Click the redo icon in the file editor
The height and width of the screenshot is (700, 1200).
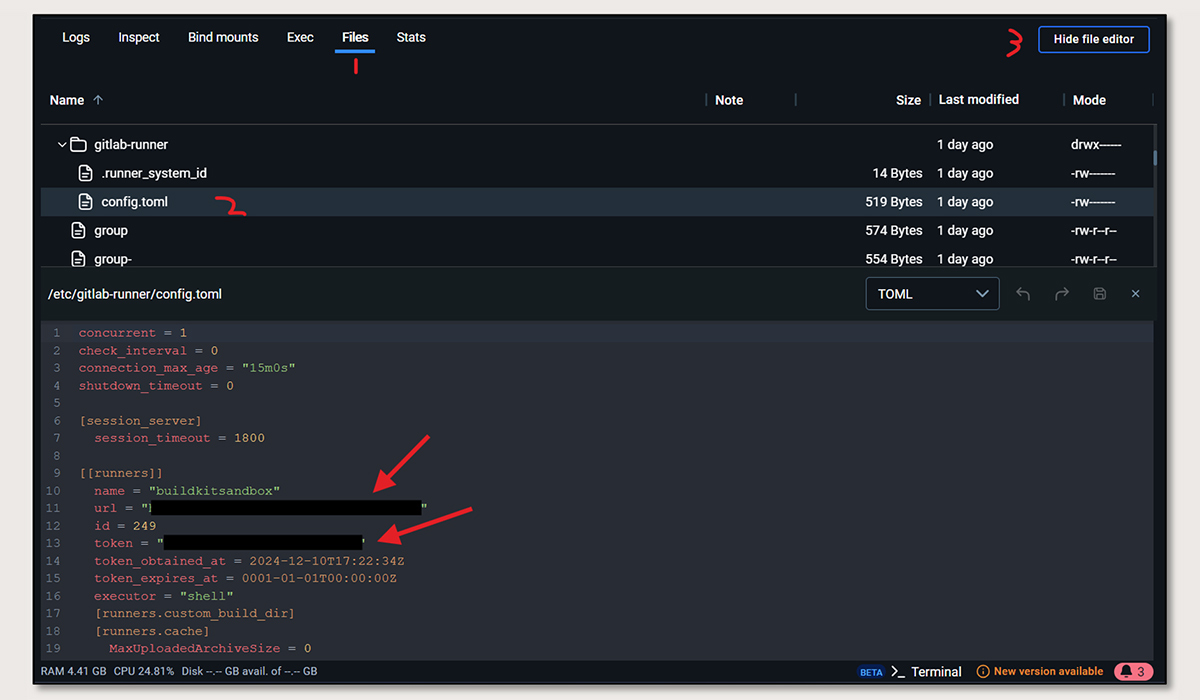click(x=1062, y=293)
